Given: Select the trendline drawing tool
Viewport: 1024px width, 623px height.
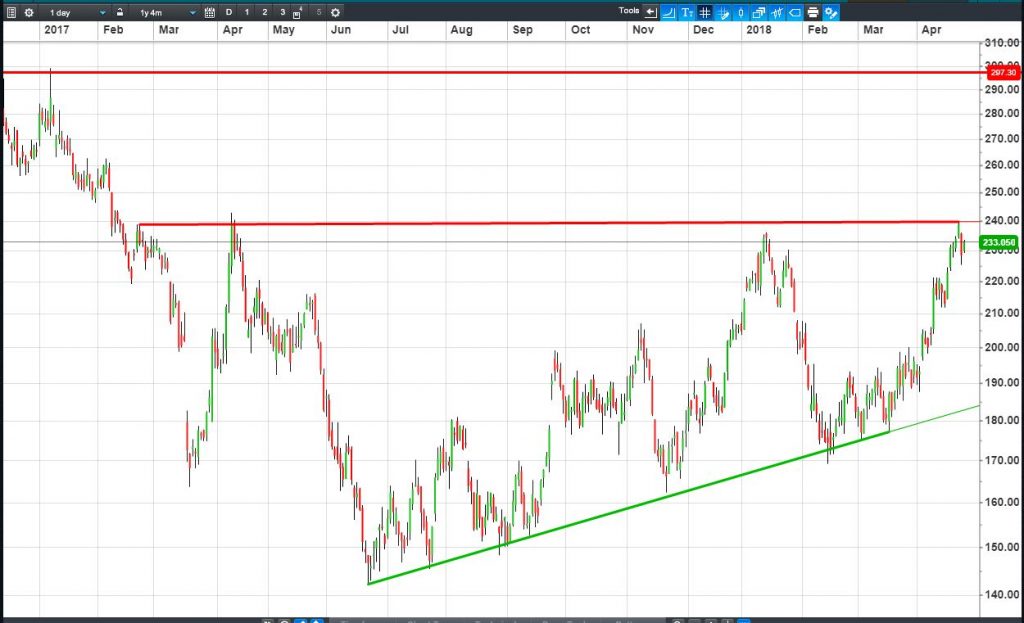Looking at the screenshot, I should click(x=669, y=12).
